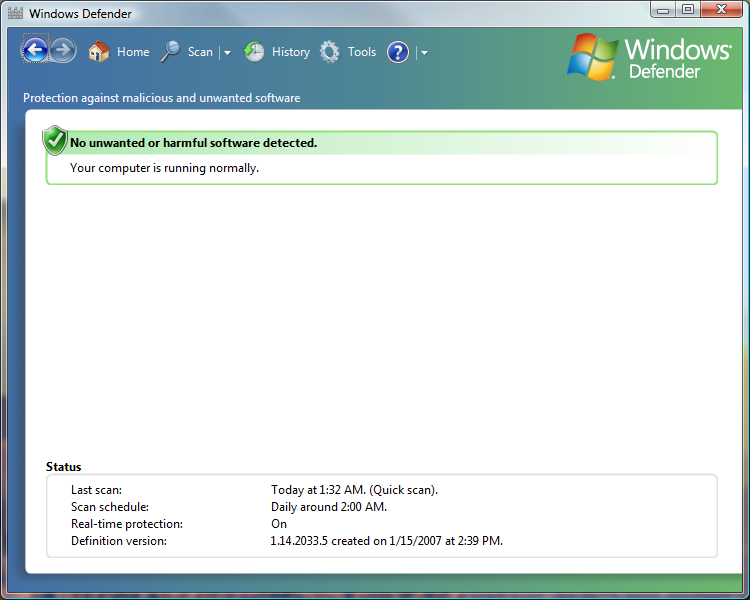Expand the dropdown arrow beside Help
The image size is (750, 600).
(x=424, y=53)
